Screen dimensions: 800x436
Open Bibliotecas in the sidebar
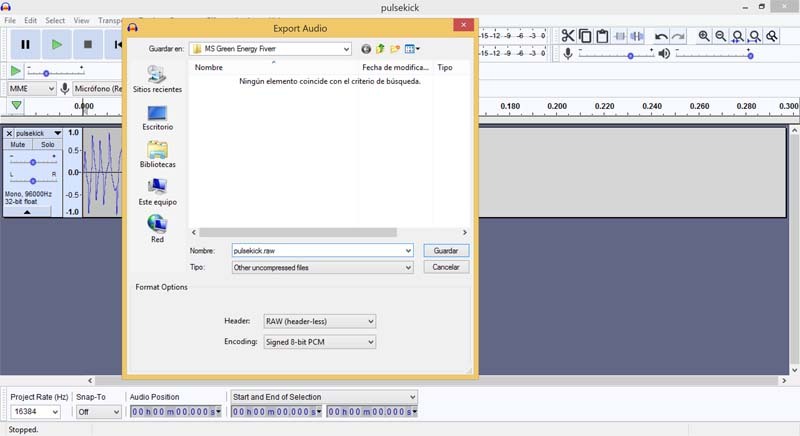(x=157, y=155)
